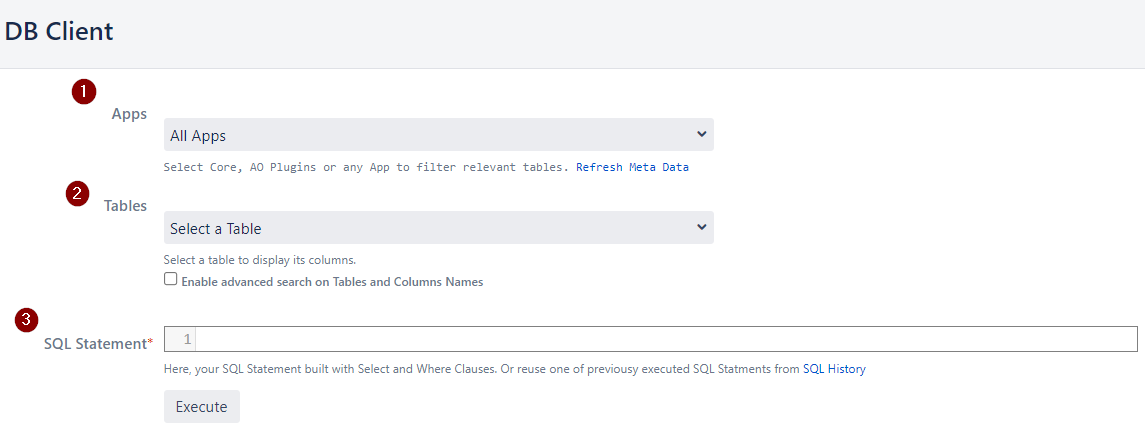This screenshot has height=429, width=1145.
Task: Open the All Apps dropdown
Action: click(x=439, y=135)
